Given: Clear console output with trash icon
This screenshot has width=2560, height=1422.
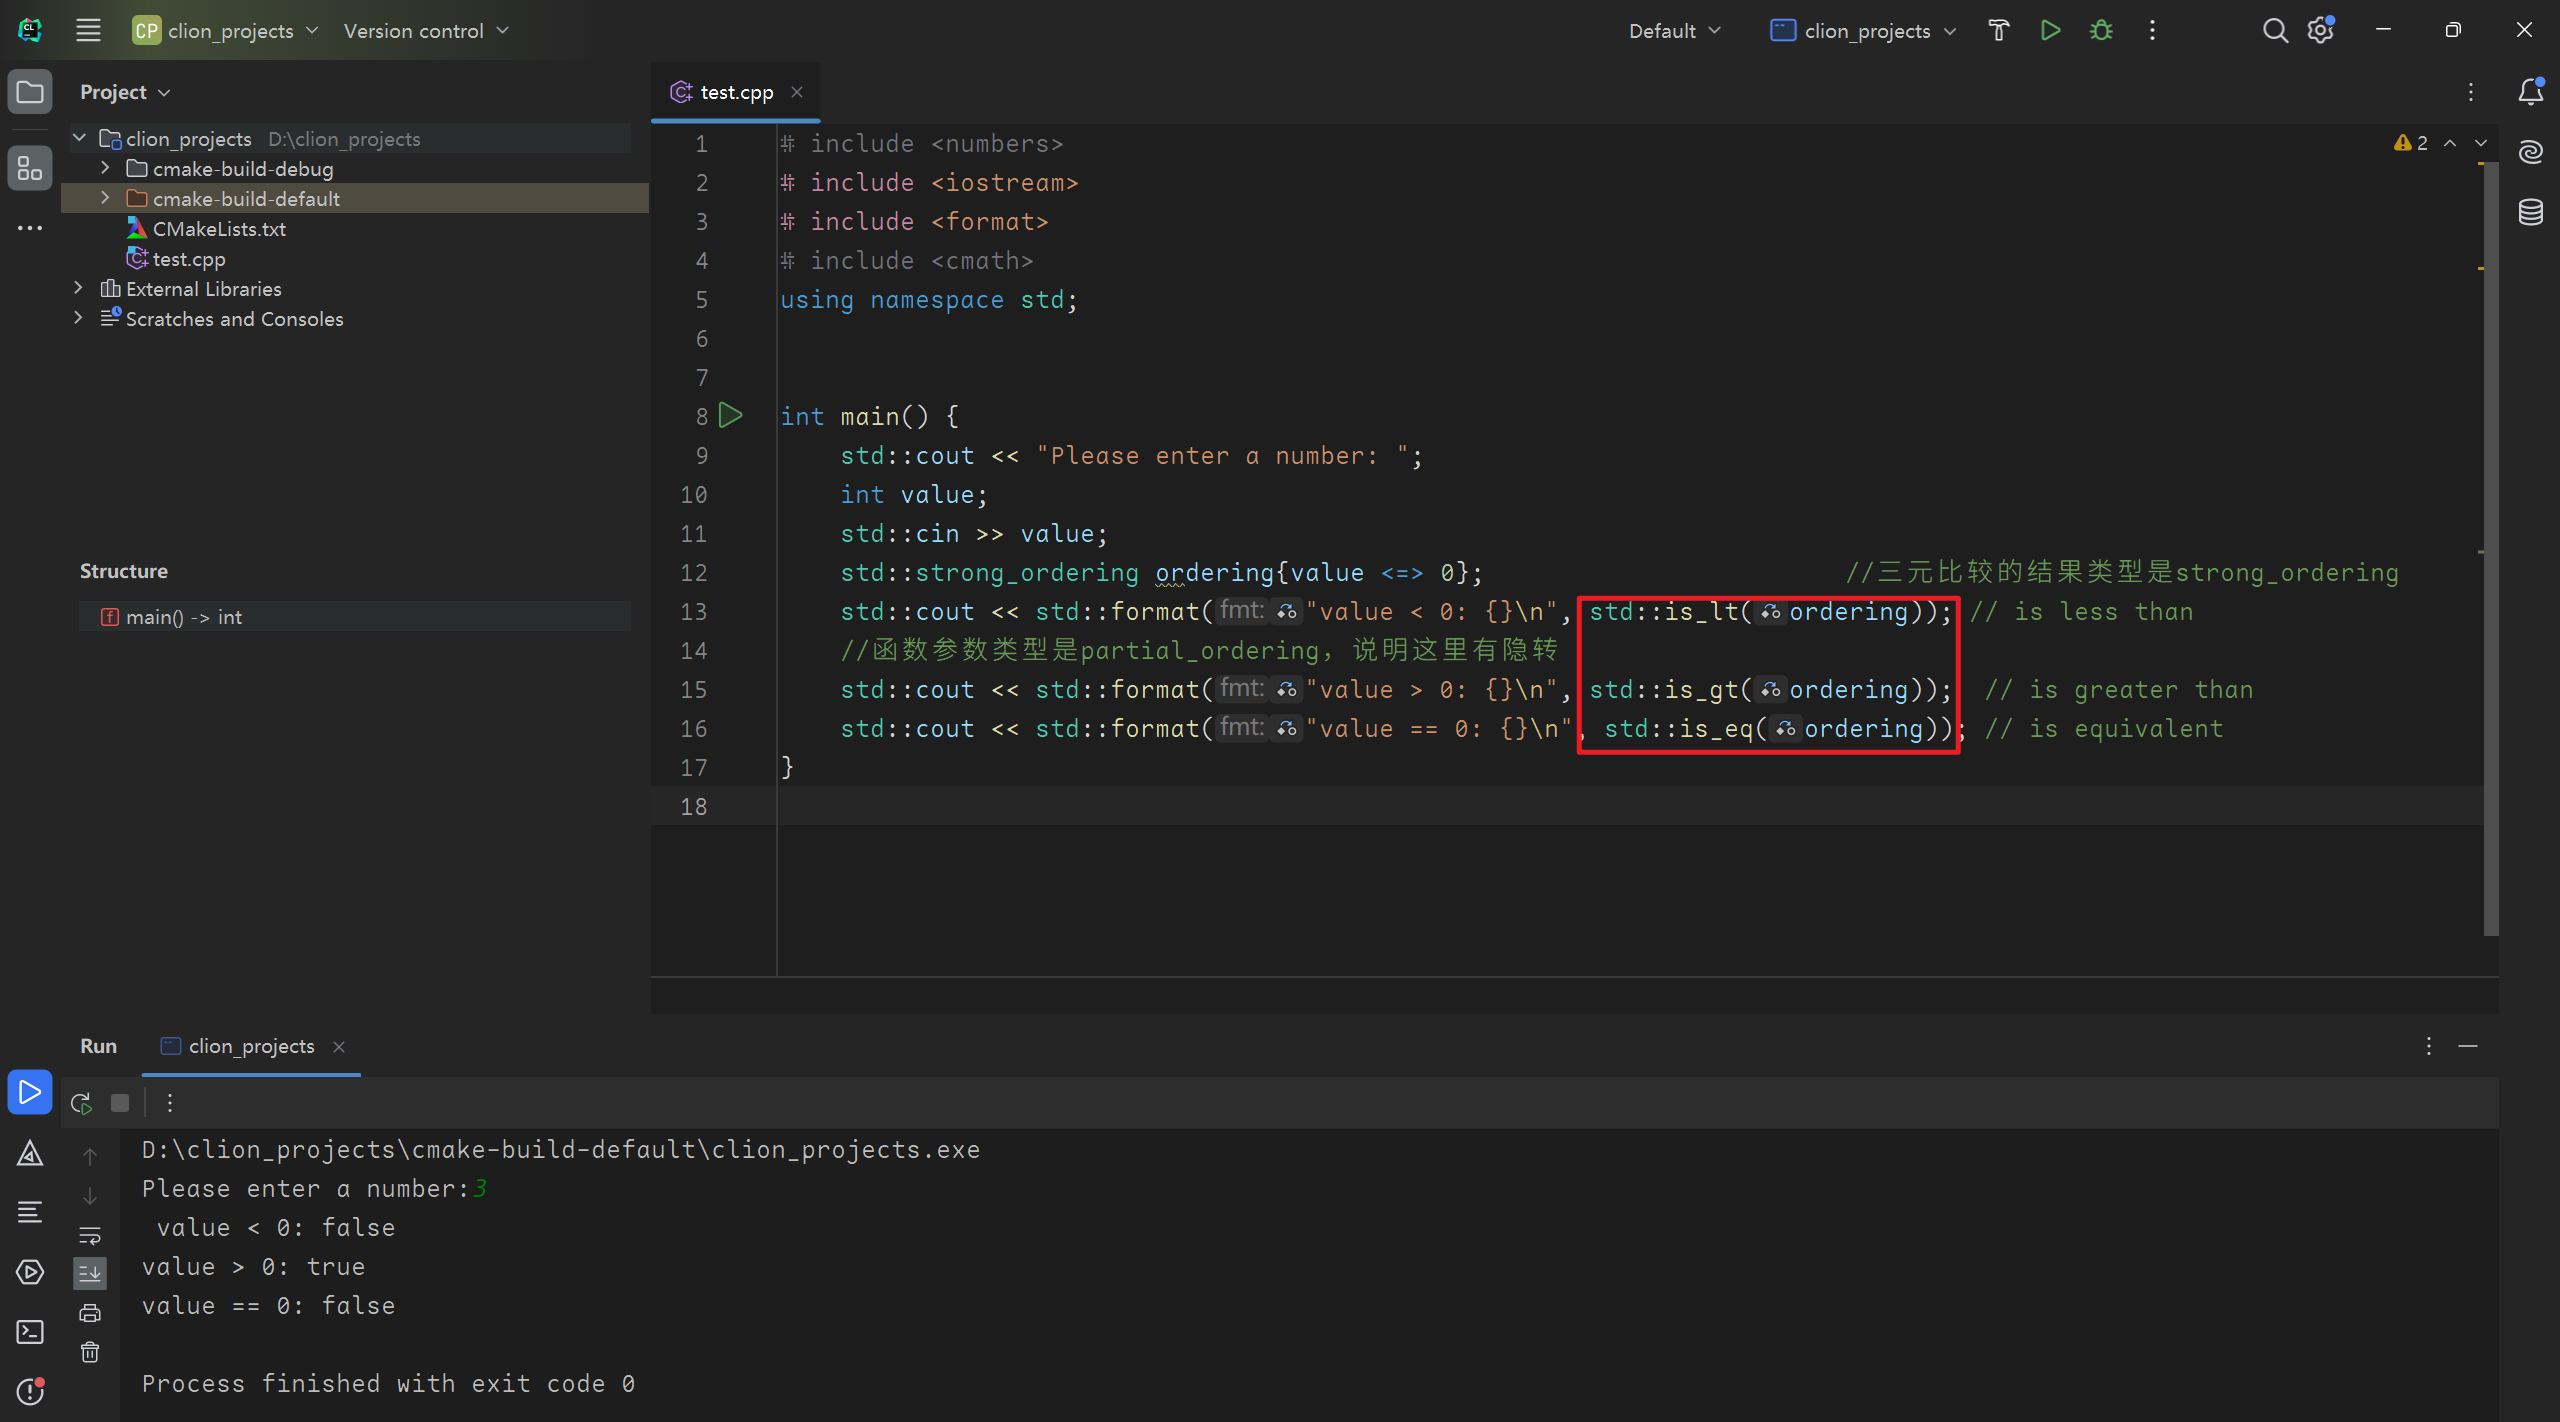Looking at the screenshot, I should (x=90, y=1352).
